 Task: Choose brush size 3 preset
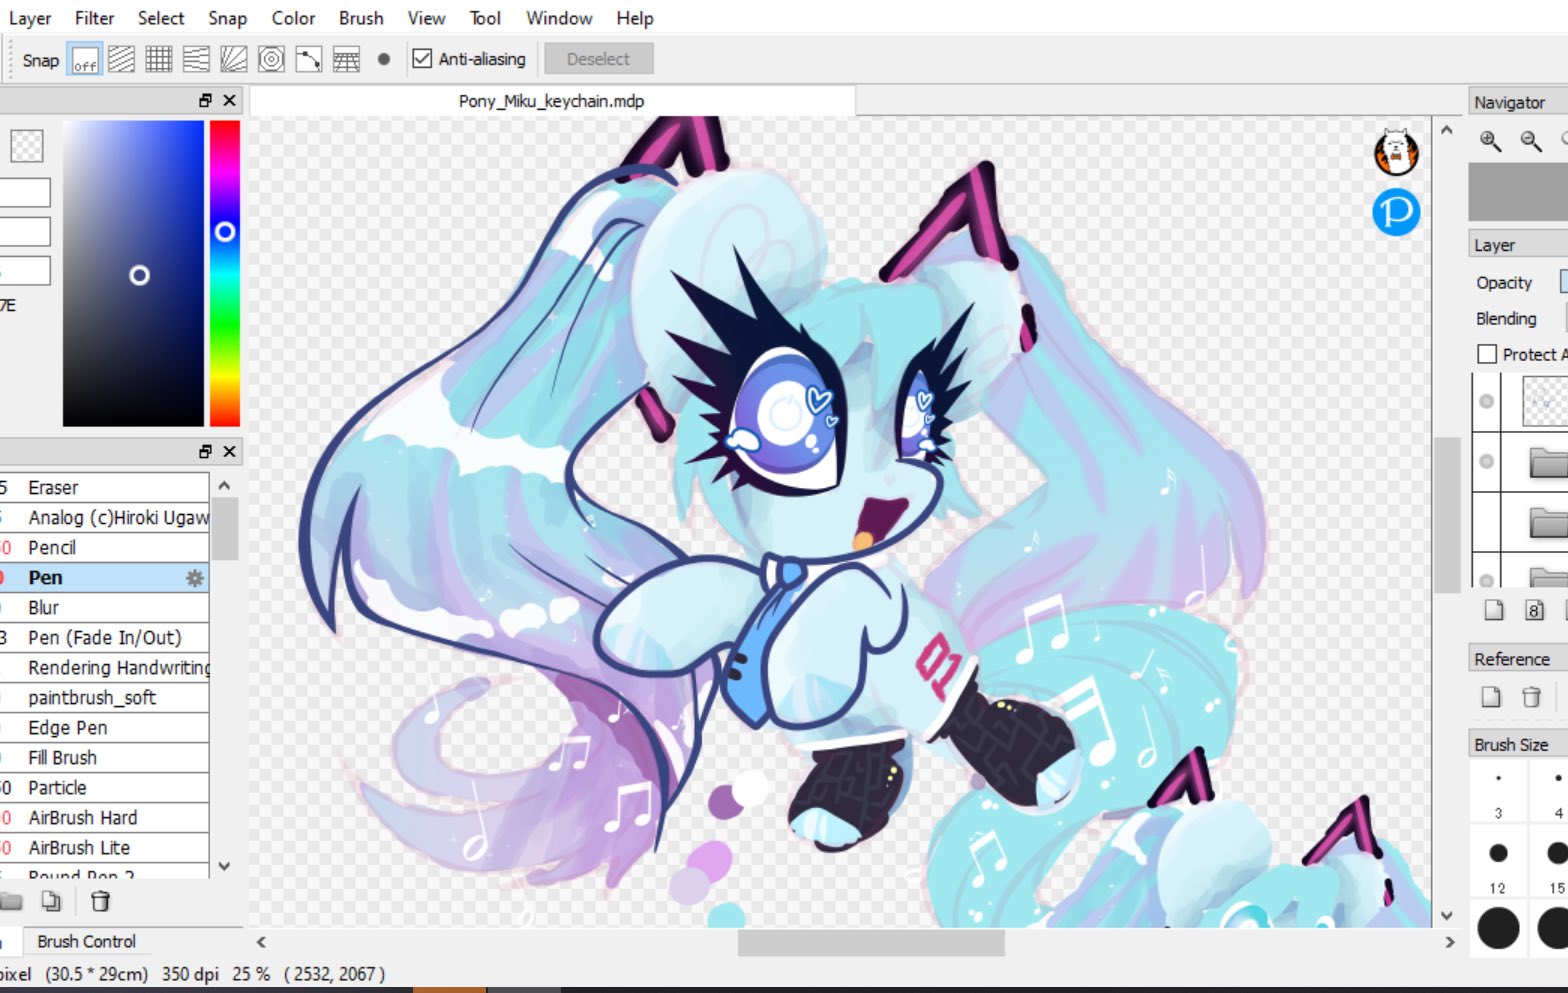point(1498,793)
